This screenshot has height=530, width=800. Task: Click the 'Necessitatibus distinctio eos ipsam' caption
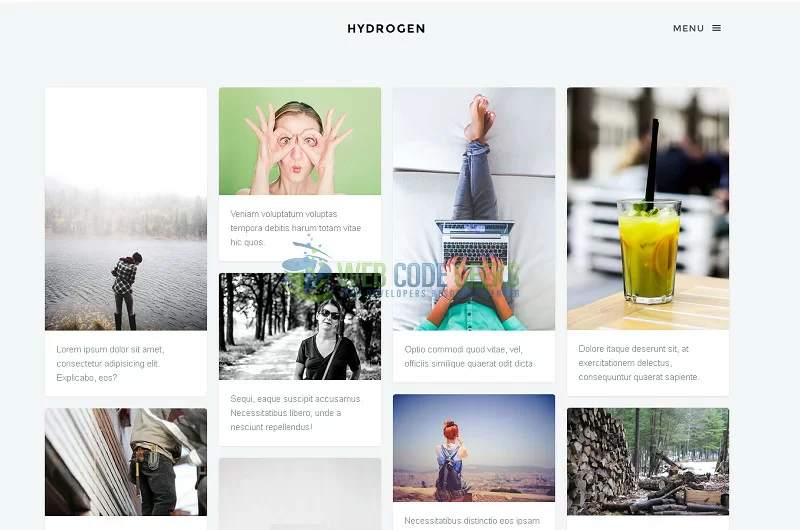pyautogui.click(x=472, y=521)
